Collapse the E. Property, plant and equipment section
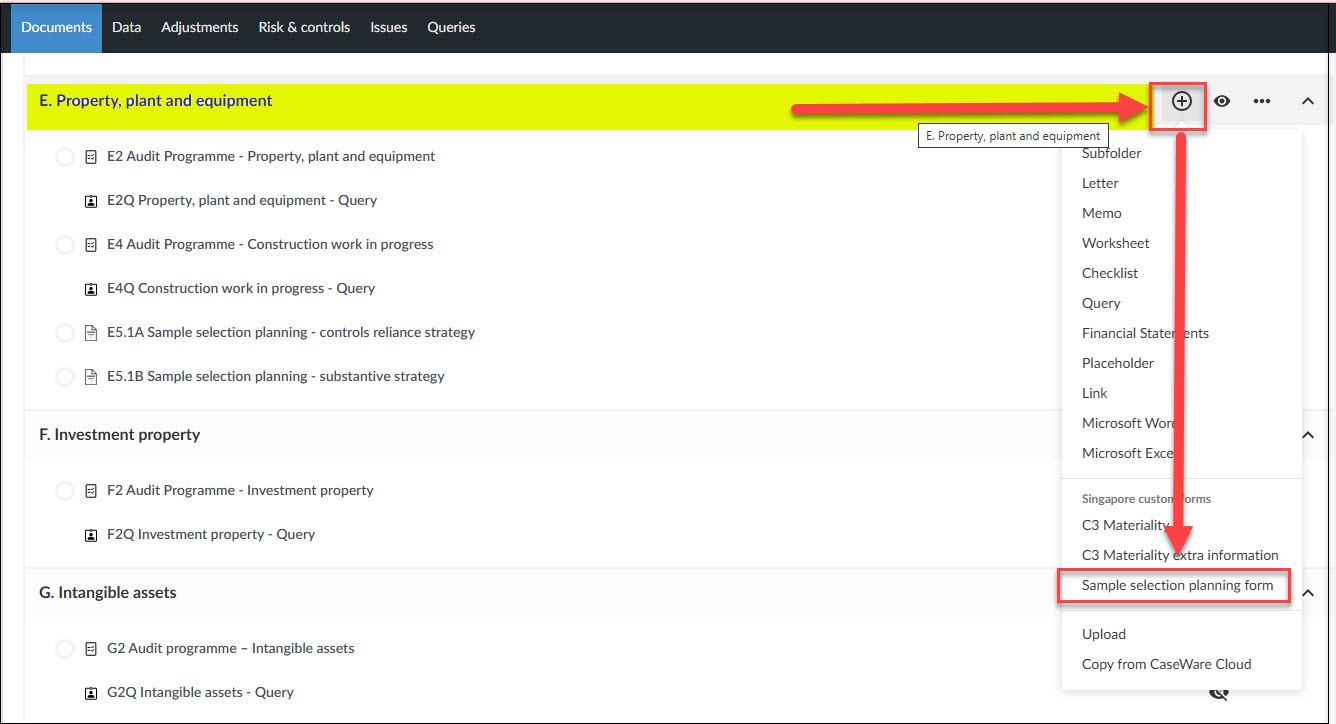The width and height of the screenshot is (1336, 724). coord(1307,101)
